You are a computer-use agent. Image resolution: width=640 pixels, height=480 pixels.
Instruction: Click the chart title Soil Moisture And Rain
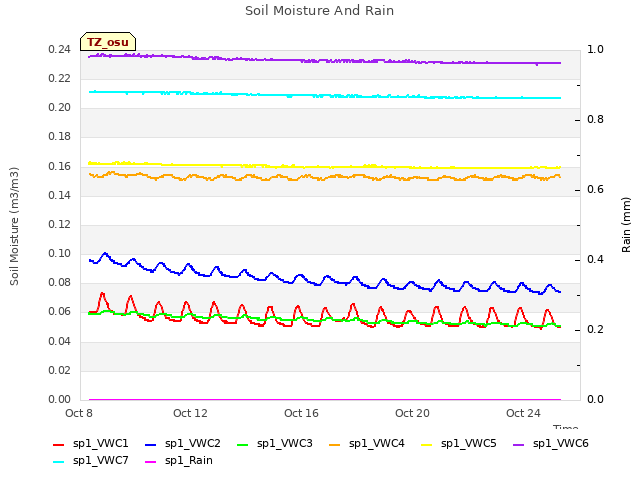[320, 11]
